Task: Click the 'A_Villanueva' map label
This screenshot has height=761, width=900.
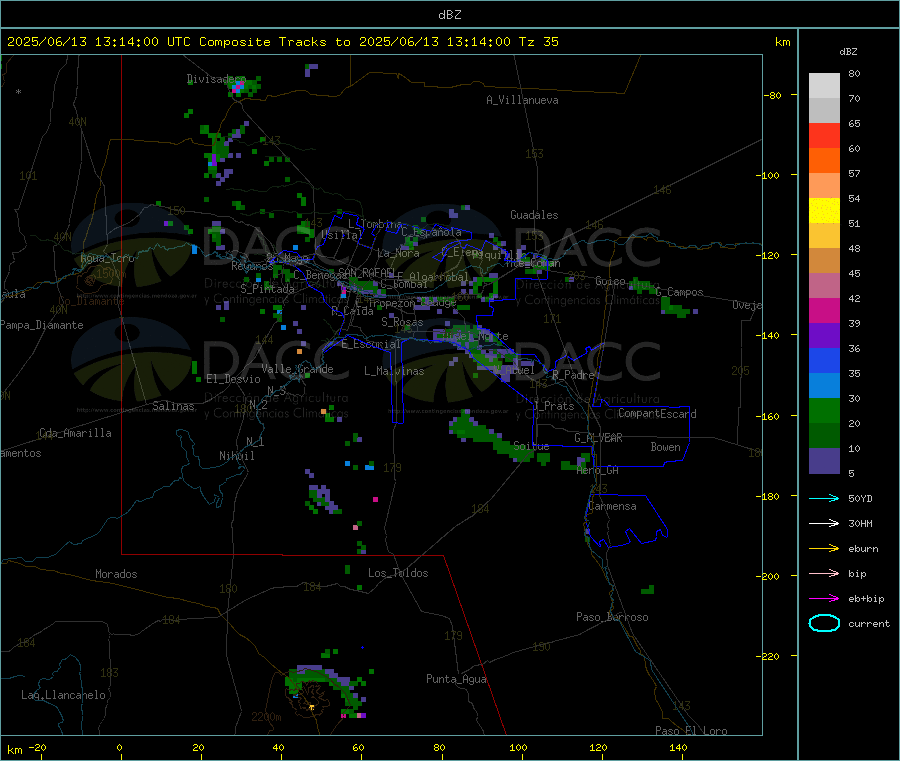Action: pos(522,100)
